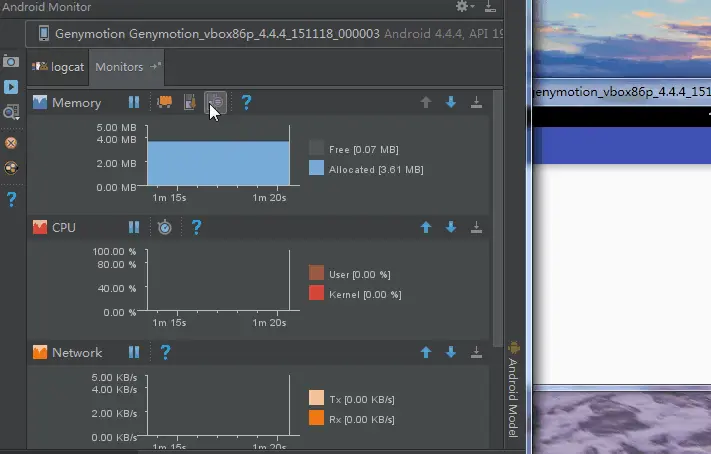The width and height of the screenshot is (711, 454).
Task: Initiate garbage collection with truck icon
Action: click(164, 102)
